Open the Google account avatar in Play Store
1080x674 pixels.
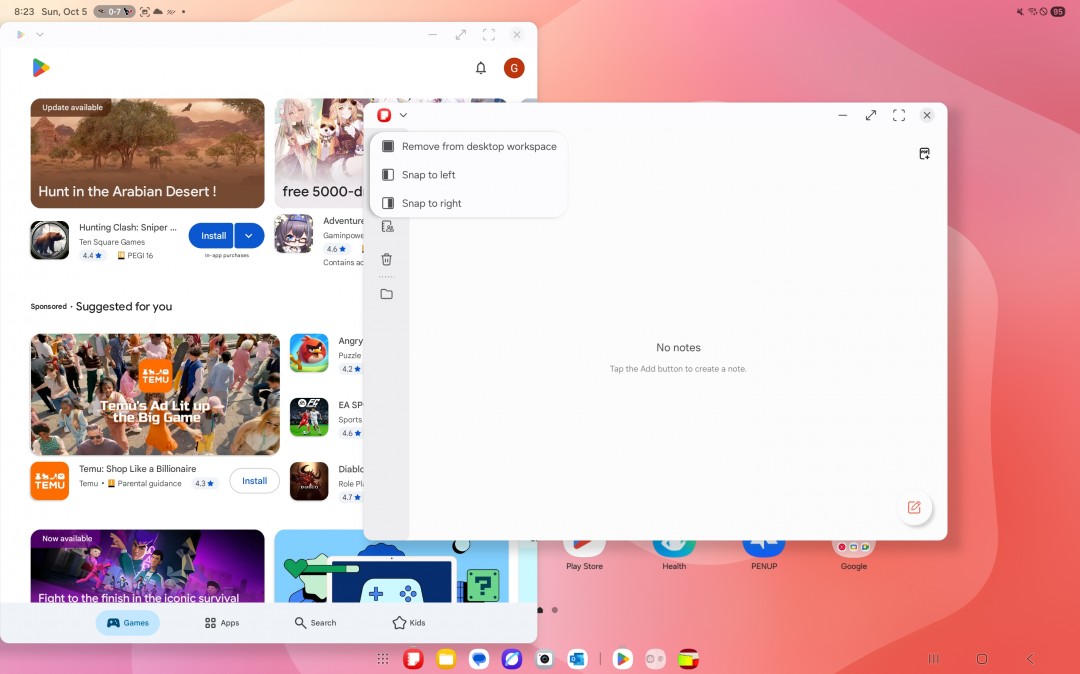514,68
